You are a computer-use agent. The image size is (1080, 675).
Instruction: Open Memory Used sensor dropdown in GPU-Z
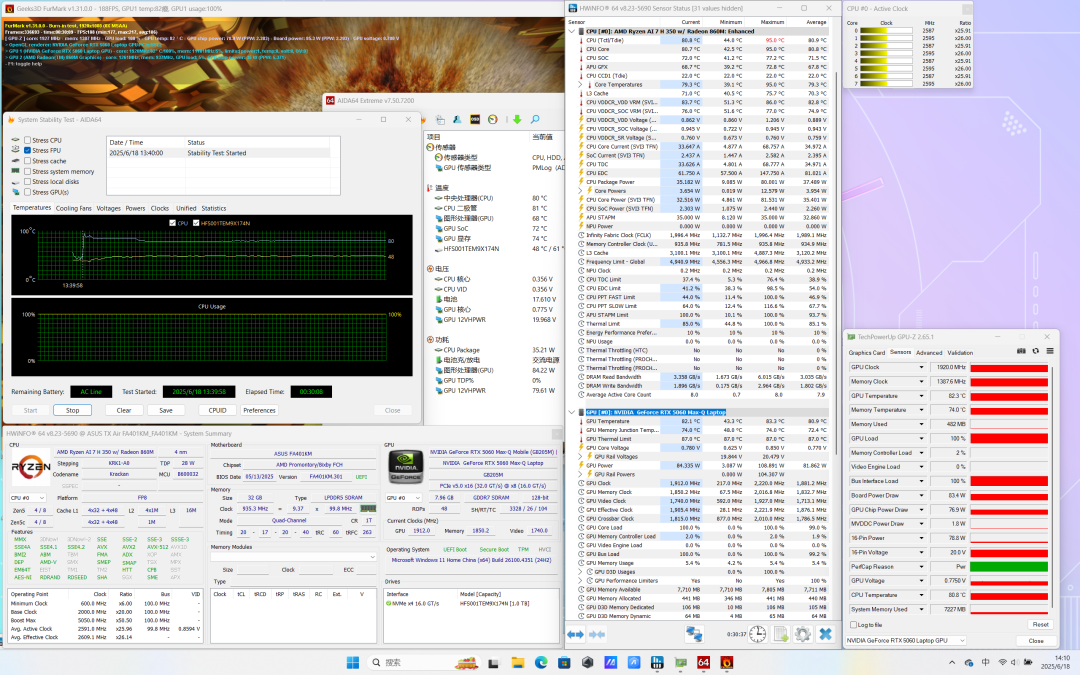921,424
